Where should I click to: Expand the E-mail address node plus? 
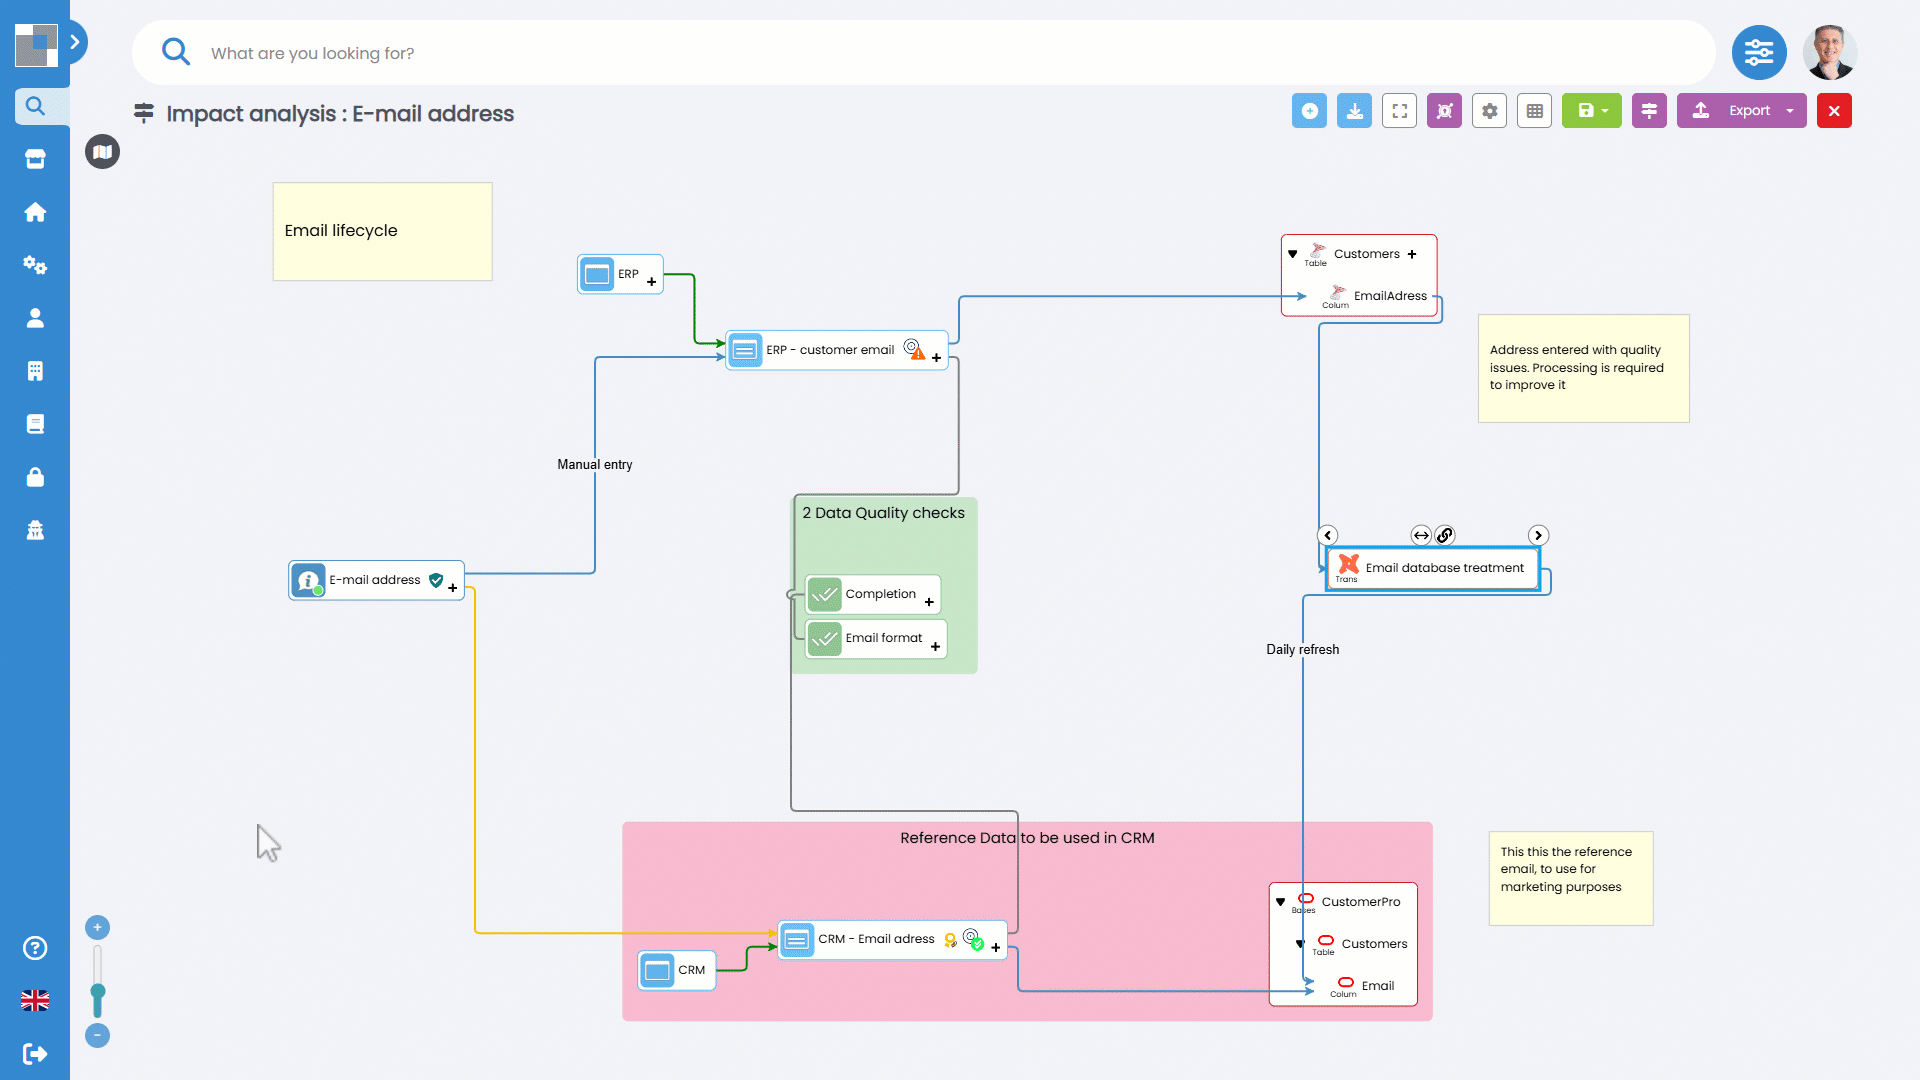click(x=453, y=588)
